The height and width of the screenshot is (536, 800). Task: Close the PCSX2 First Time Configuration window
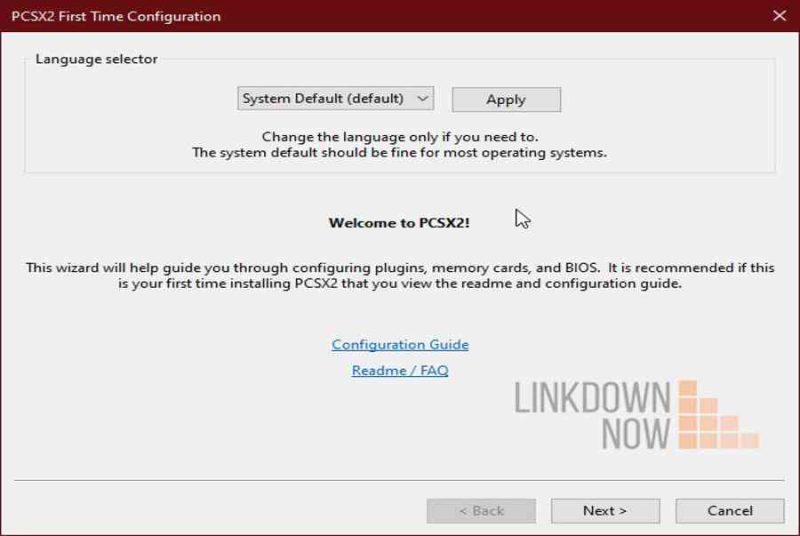pyautogui.click(x=779, y=16)
